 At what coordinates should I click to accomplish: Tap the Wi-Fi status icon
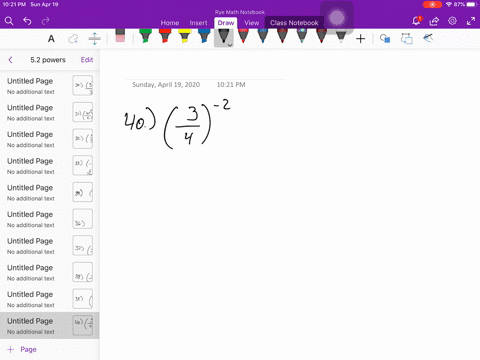[449, 4]
